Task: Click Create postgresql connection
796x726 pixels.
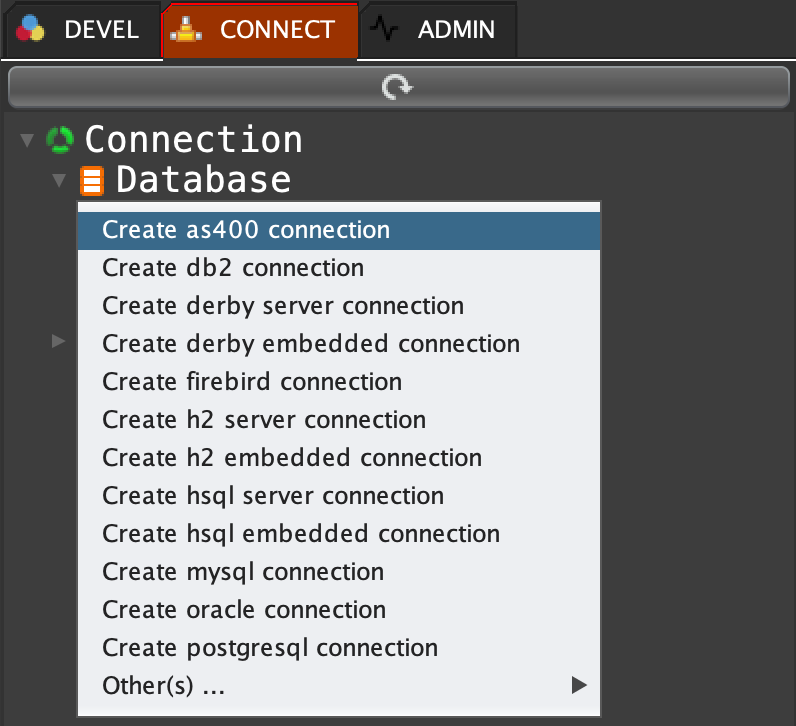Action: [270, 648]
